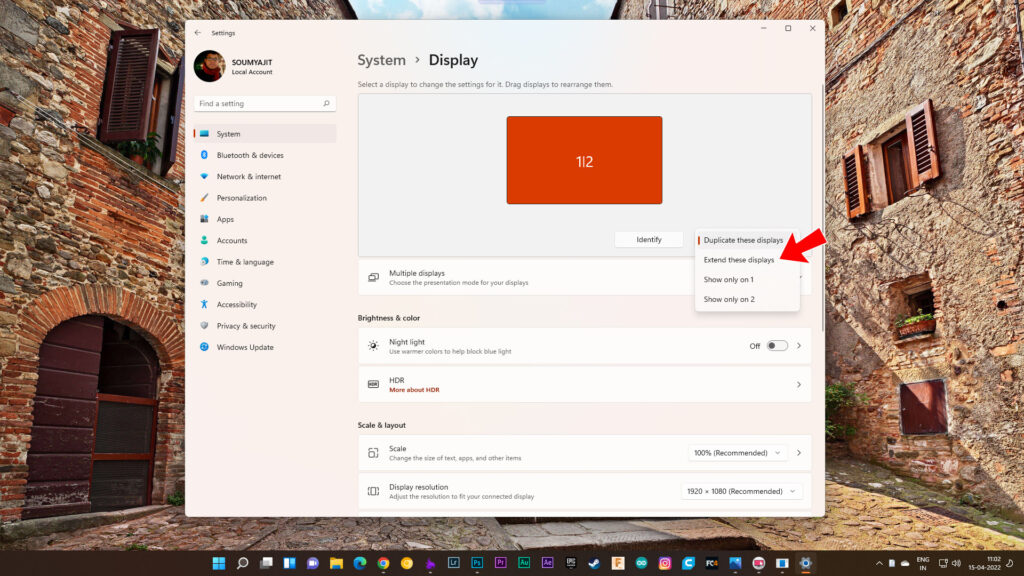Open Steam from the taskbar
The height and width of the screenshot is (576, 1024).
(x=594, y=563)
